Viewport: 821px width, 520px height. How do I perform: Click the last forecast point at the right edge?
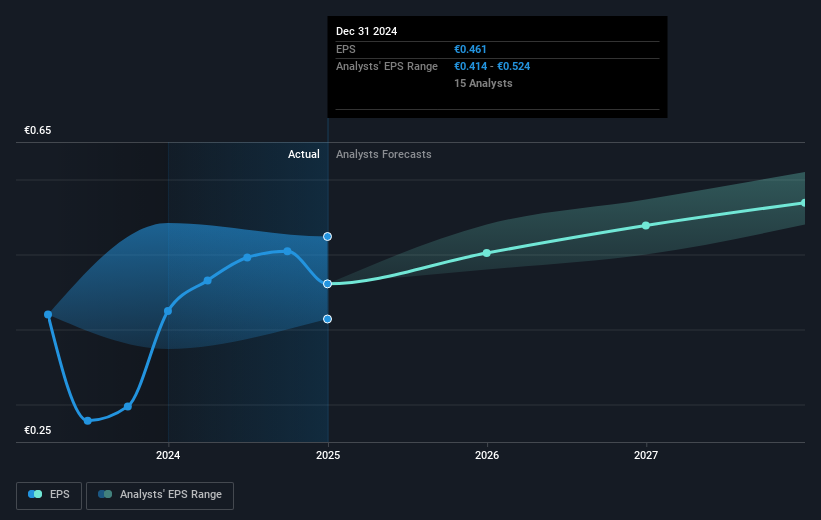pyautogui.click(x=803, y=203)
